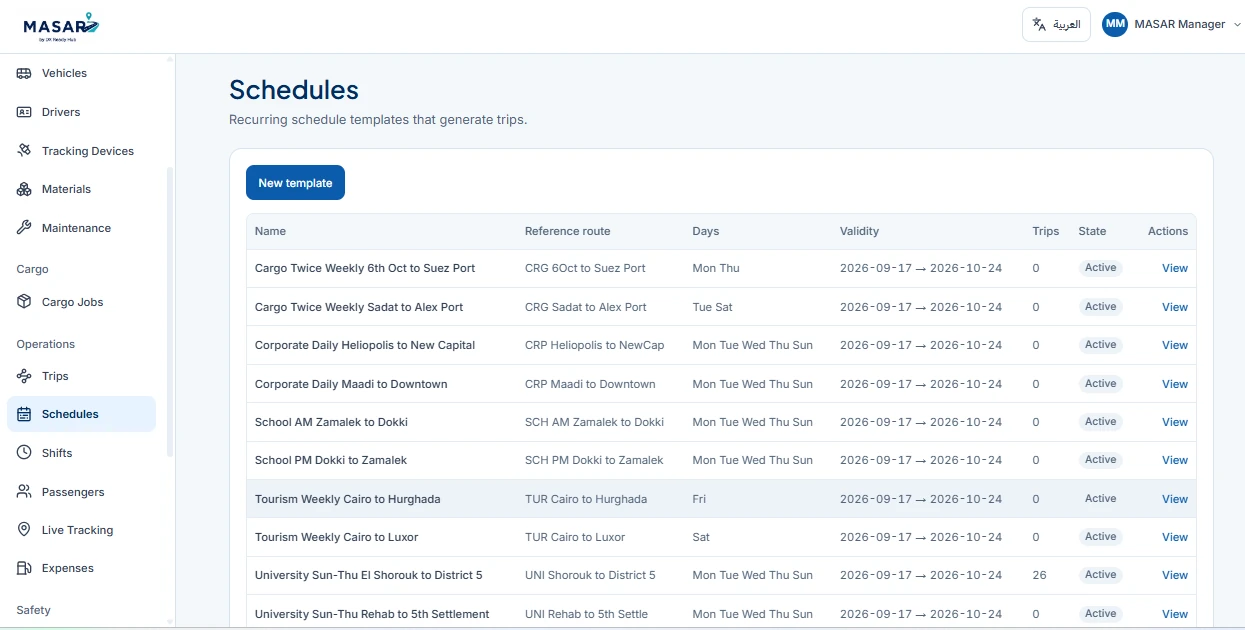Open Materials in the sidebar

click(x=81, y=189)
